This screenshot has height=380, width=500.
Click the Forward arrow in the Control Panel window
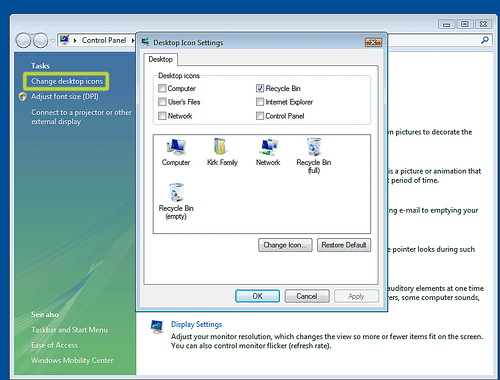tap(41, 41)
